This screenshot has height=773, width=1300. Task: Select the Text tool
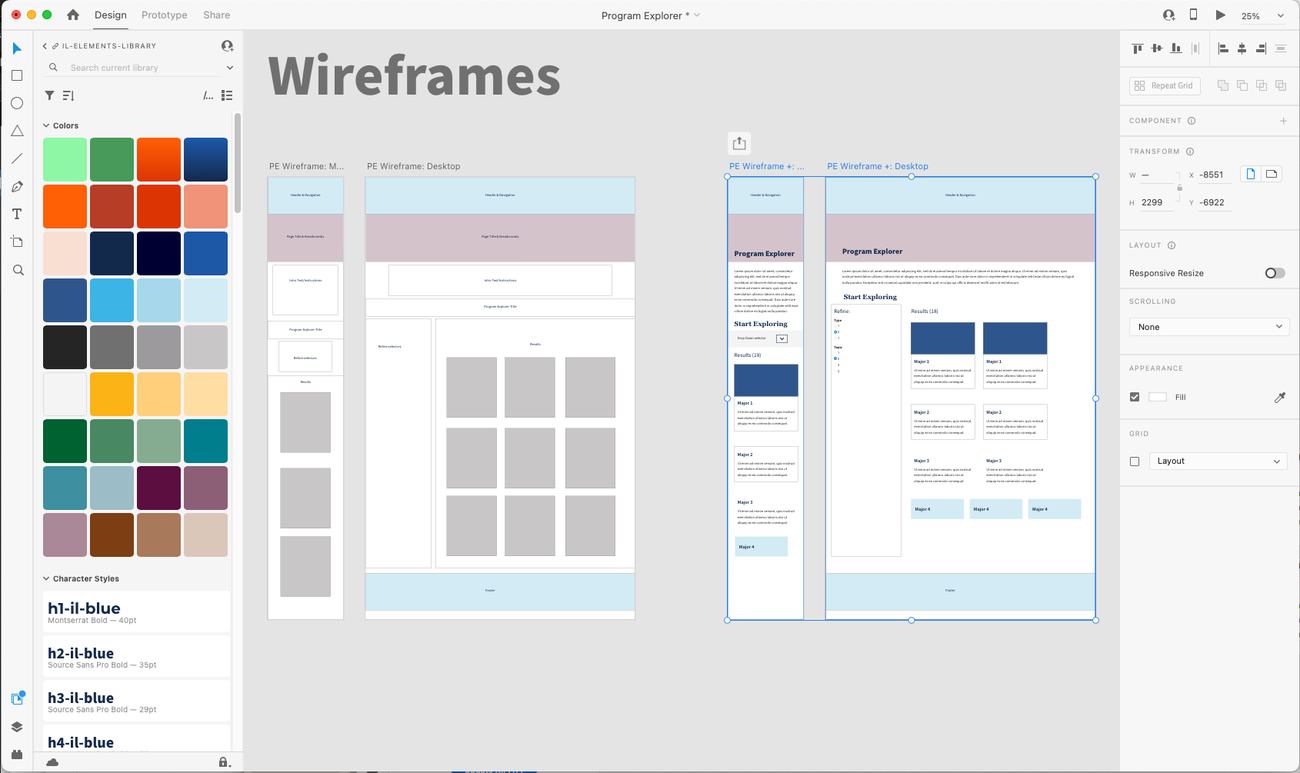click(x=17, y=214)
